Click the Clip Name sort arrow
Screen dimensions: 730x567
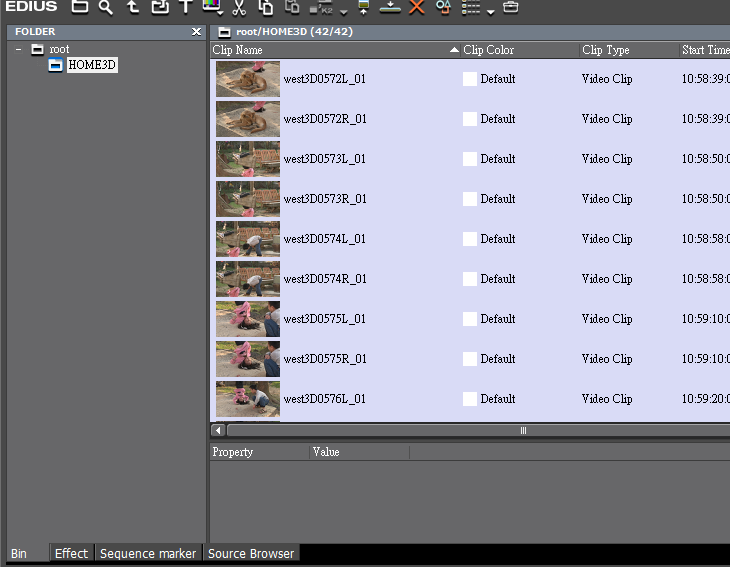click(x=454, y=50)
